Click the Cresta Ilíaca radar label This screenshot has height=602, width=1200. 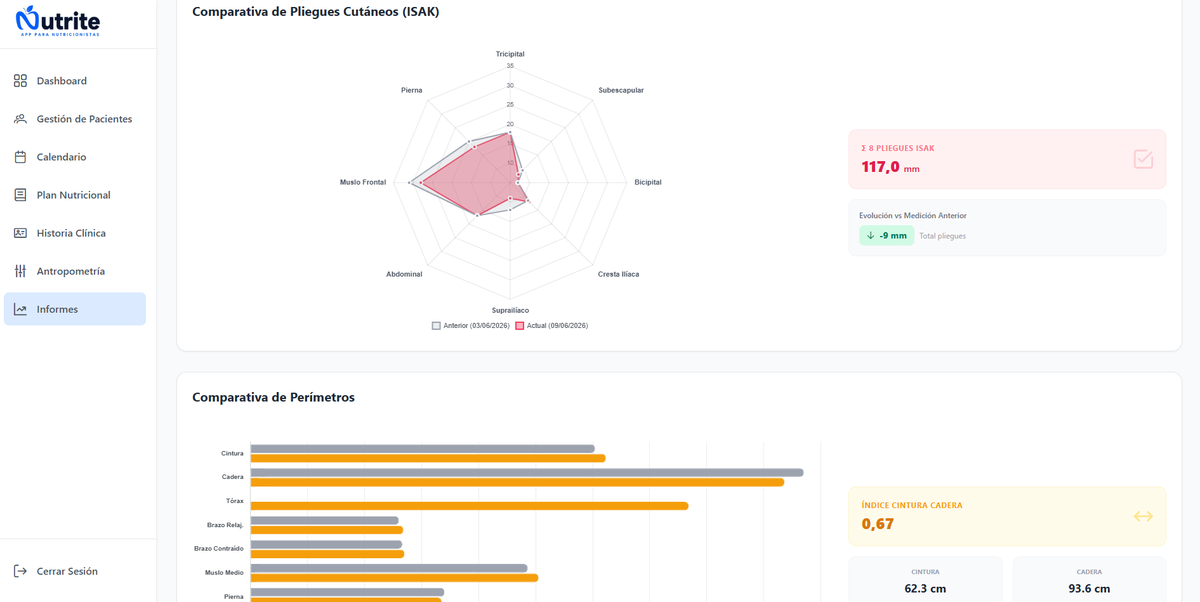click(619, 274)
